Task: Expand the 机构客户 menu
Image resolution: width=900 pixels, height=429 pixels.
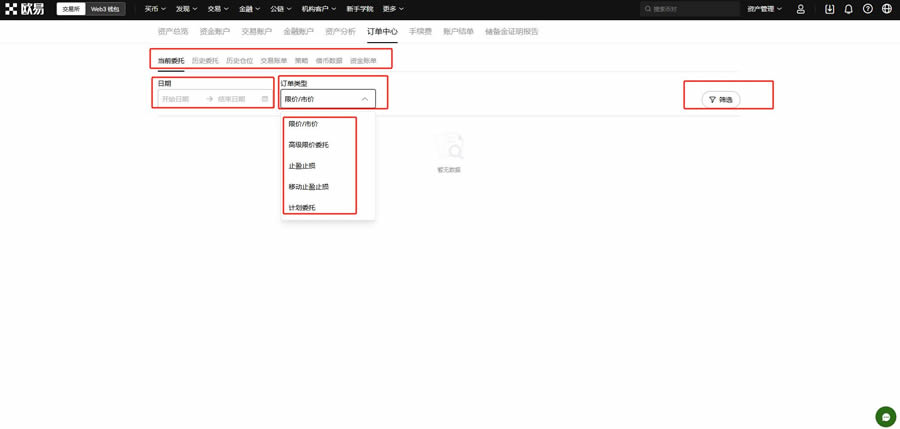Action: coord(319,9)
